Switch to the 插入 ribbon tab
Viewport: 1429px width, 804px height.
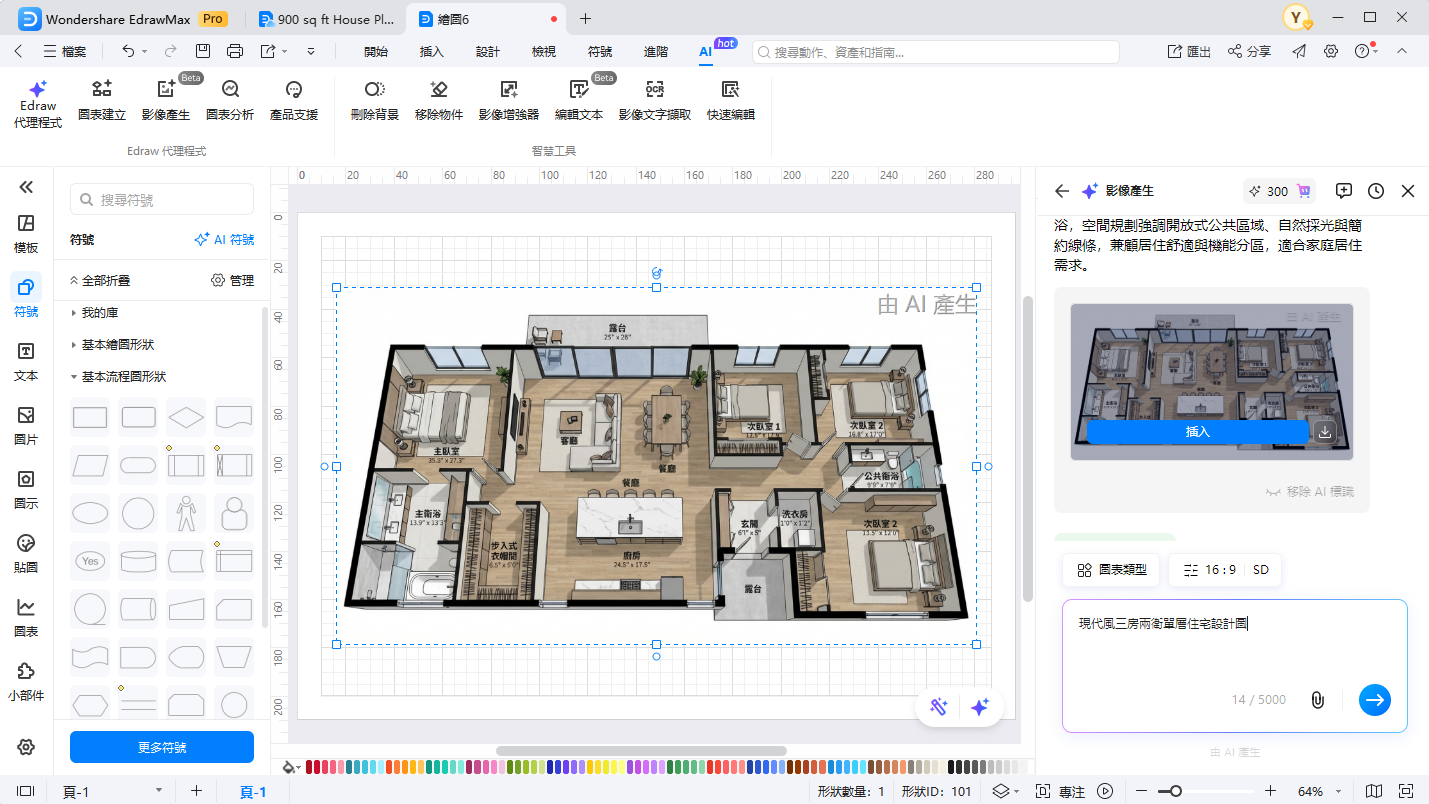pos(431,51)
